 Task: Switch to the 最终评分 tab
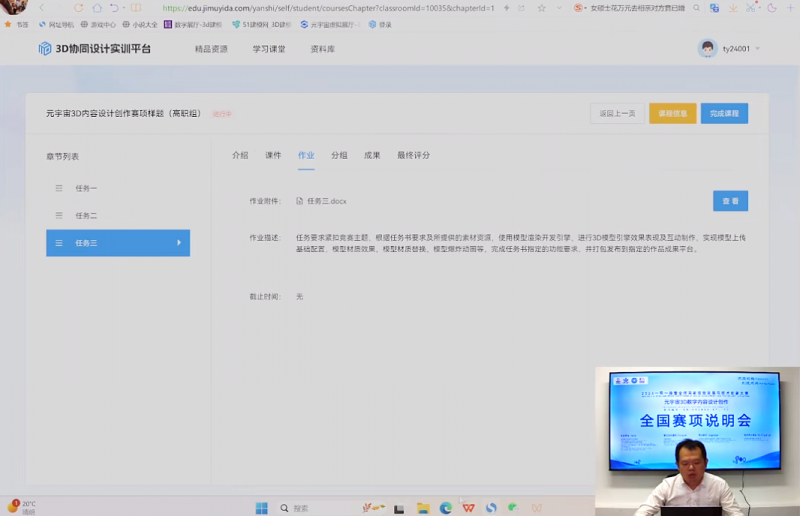pos(413,156)
